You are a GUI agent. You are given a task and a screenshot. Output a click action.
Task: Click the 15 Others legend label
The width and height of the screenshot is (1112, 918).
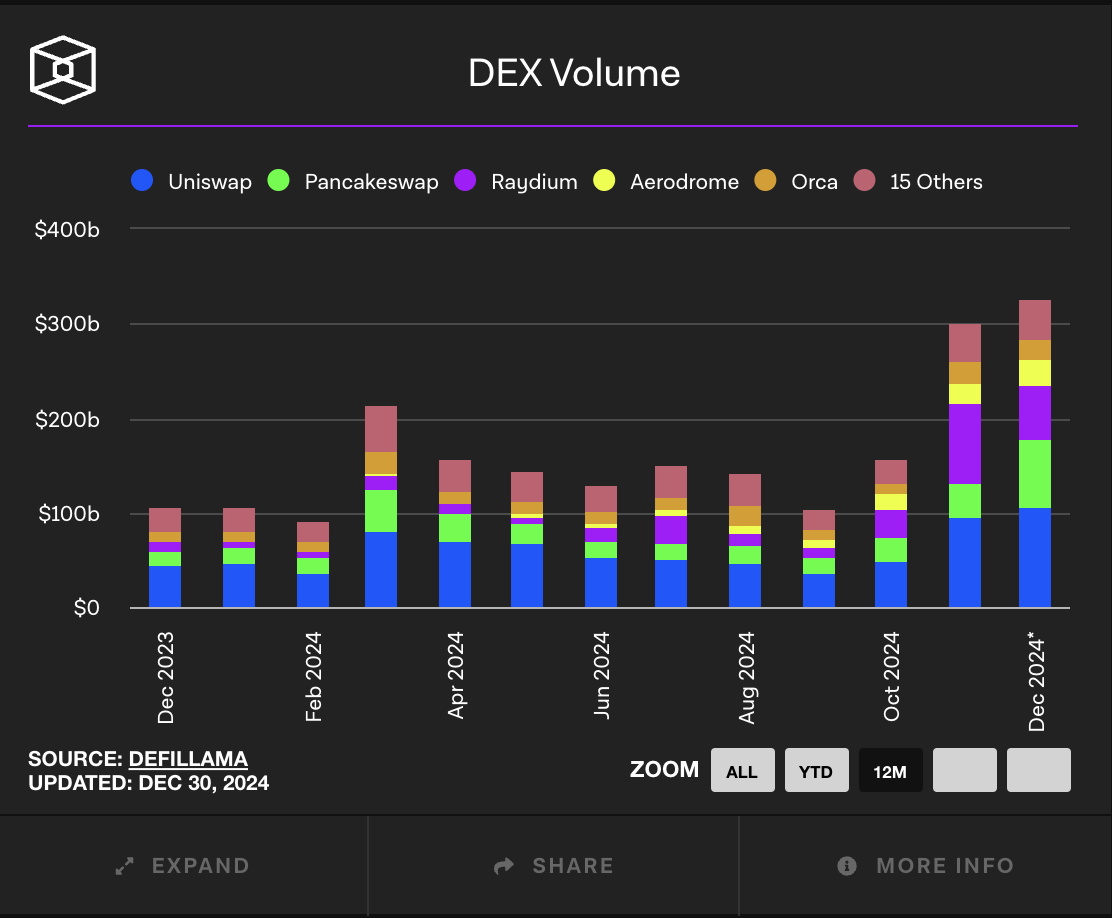pos(936,182)
